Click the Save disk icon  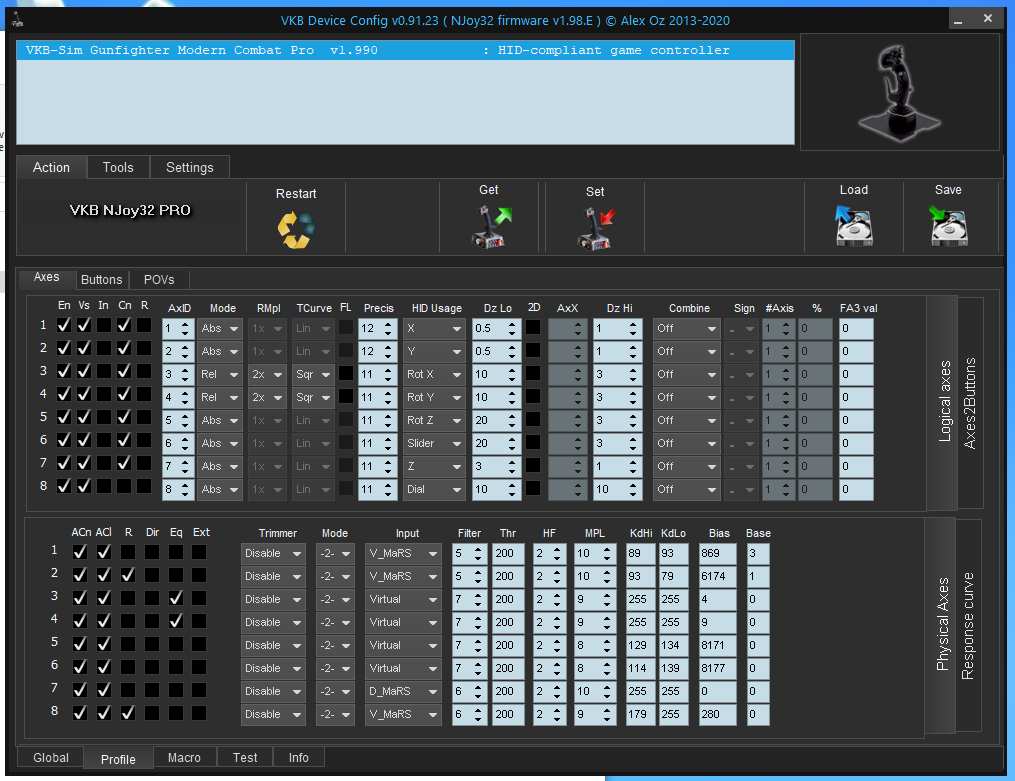tap(948, 227)
